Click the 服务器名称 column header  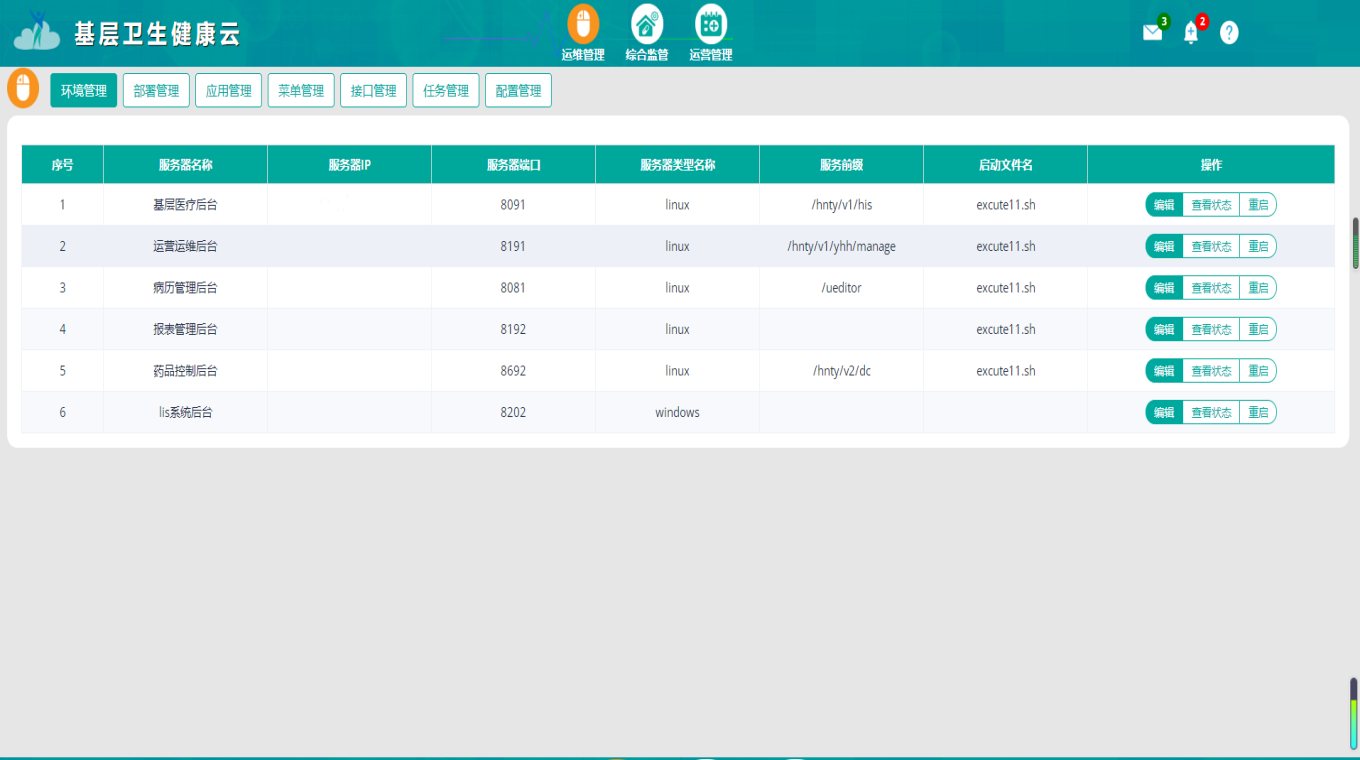pyautogui.click(x=186, y=165)
